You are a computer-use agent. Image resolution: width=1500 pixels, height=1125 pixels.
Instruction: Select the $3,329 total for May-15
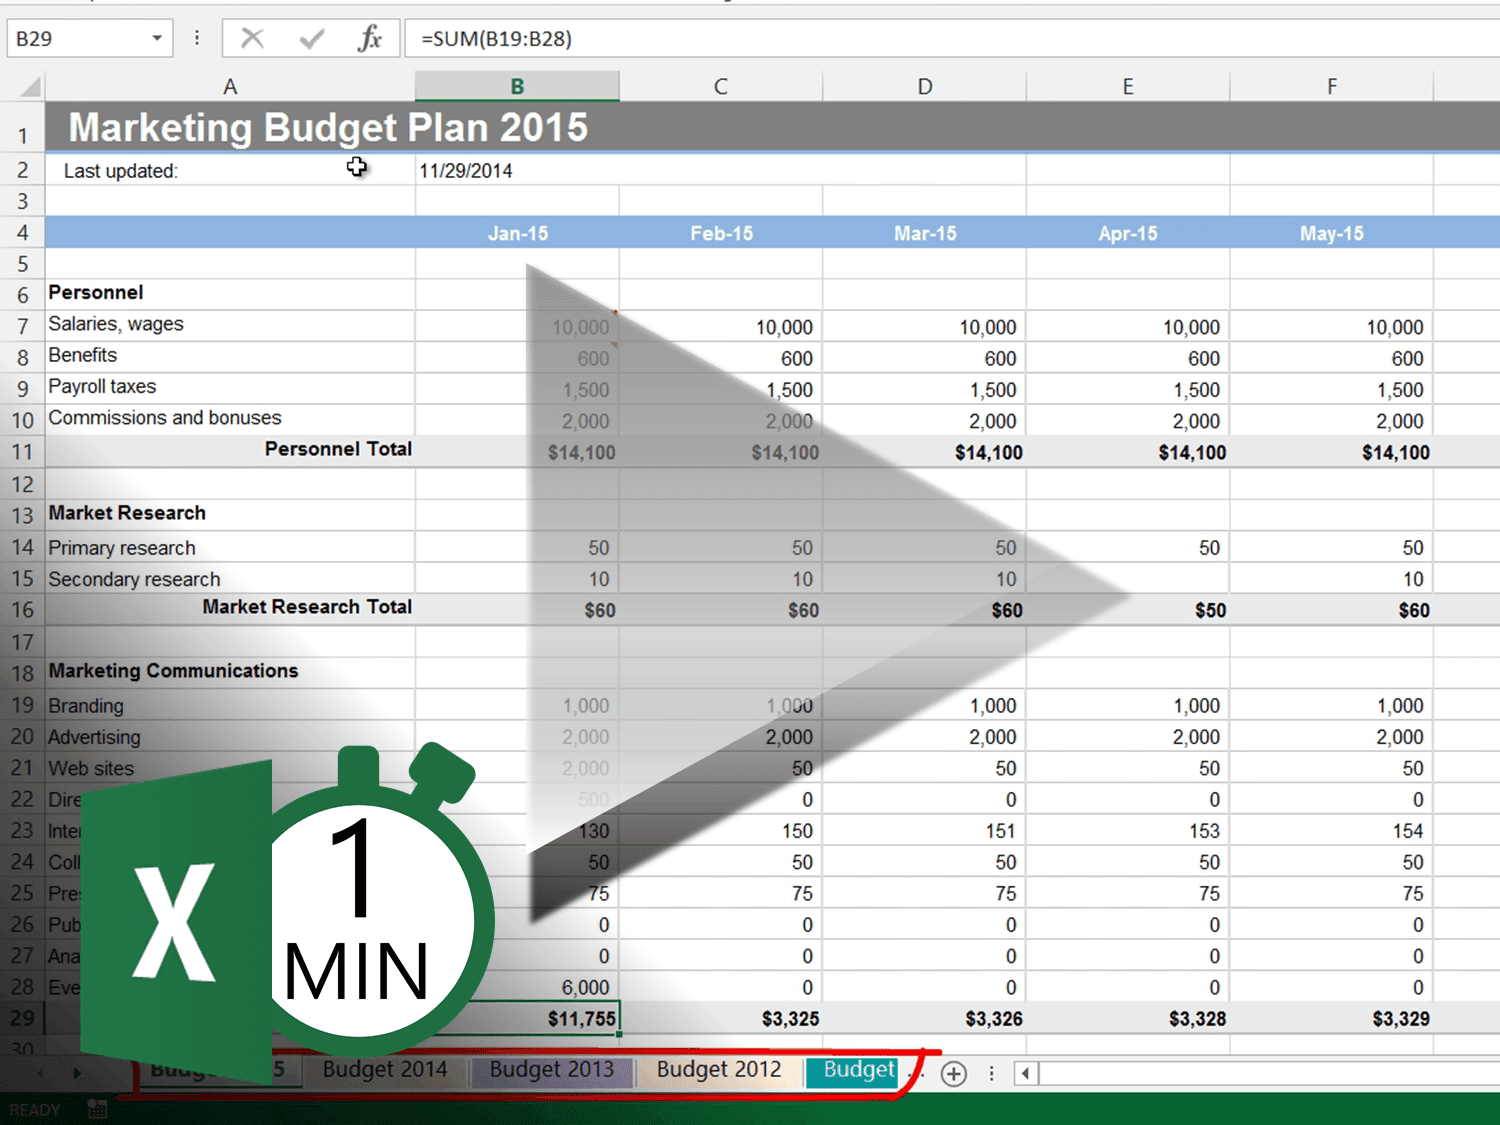pyautogui.click(x=1332, y=1018)
